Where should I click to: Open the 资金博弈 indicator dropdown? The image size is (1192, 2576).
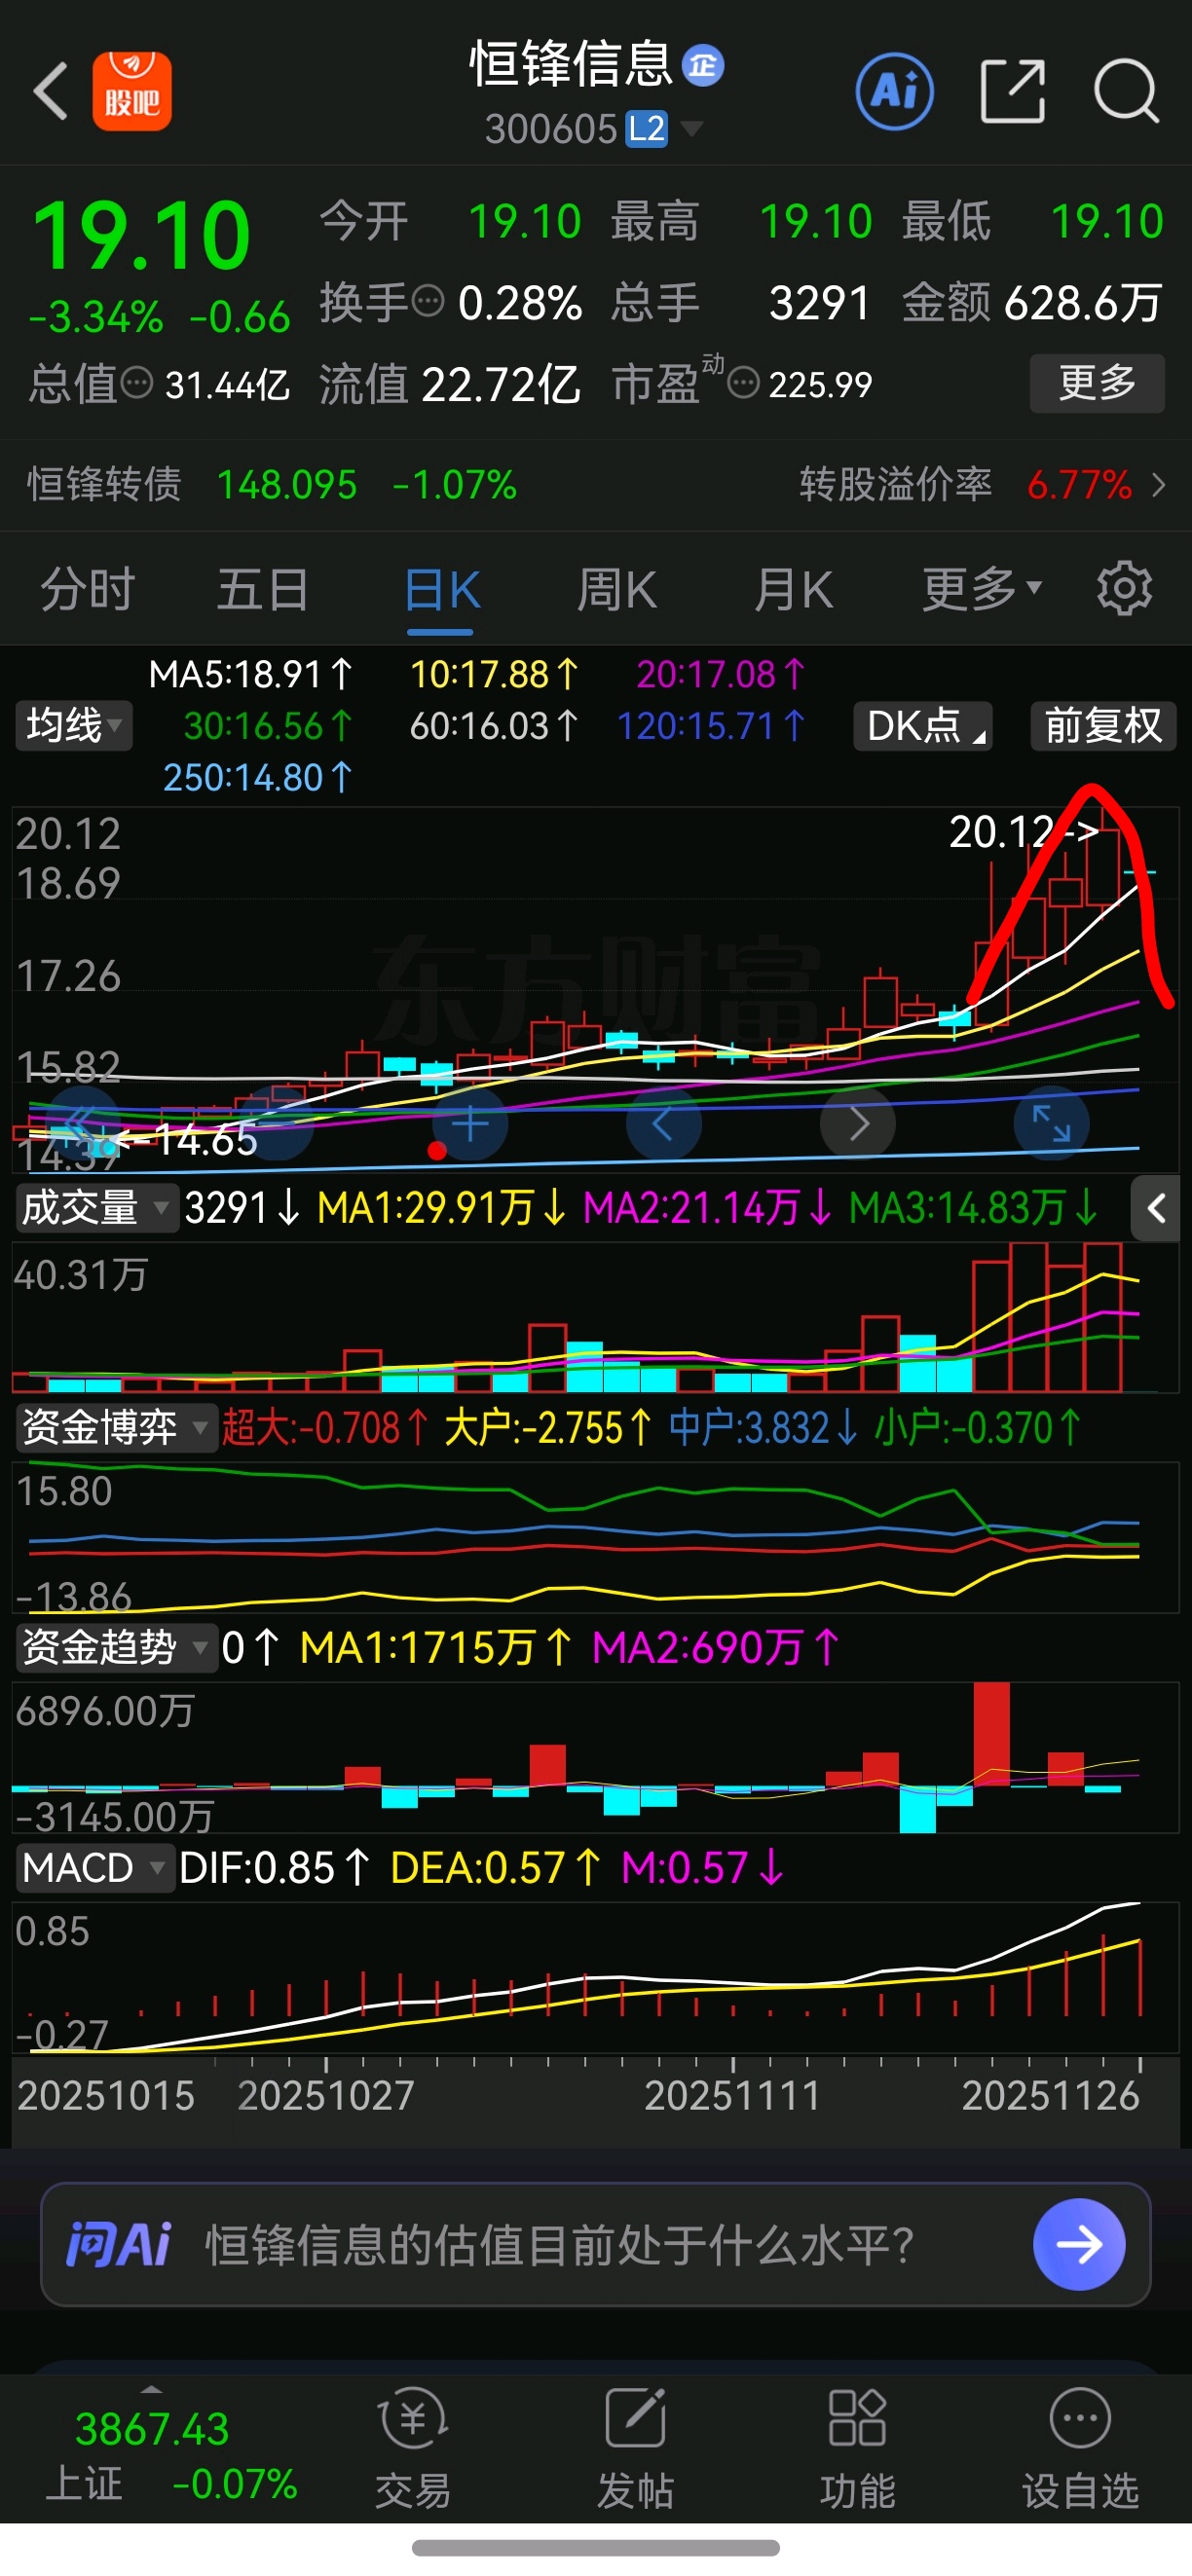coord(116,1427)
